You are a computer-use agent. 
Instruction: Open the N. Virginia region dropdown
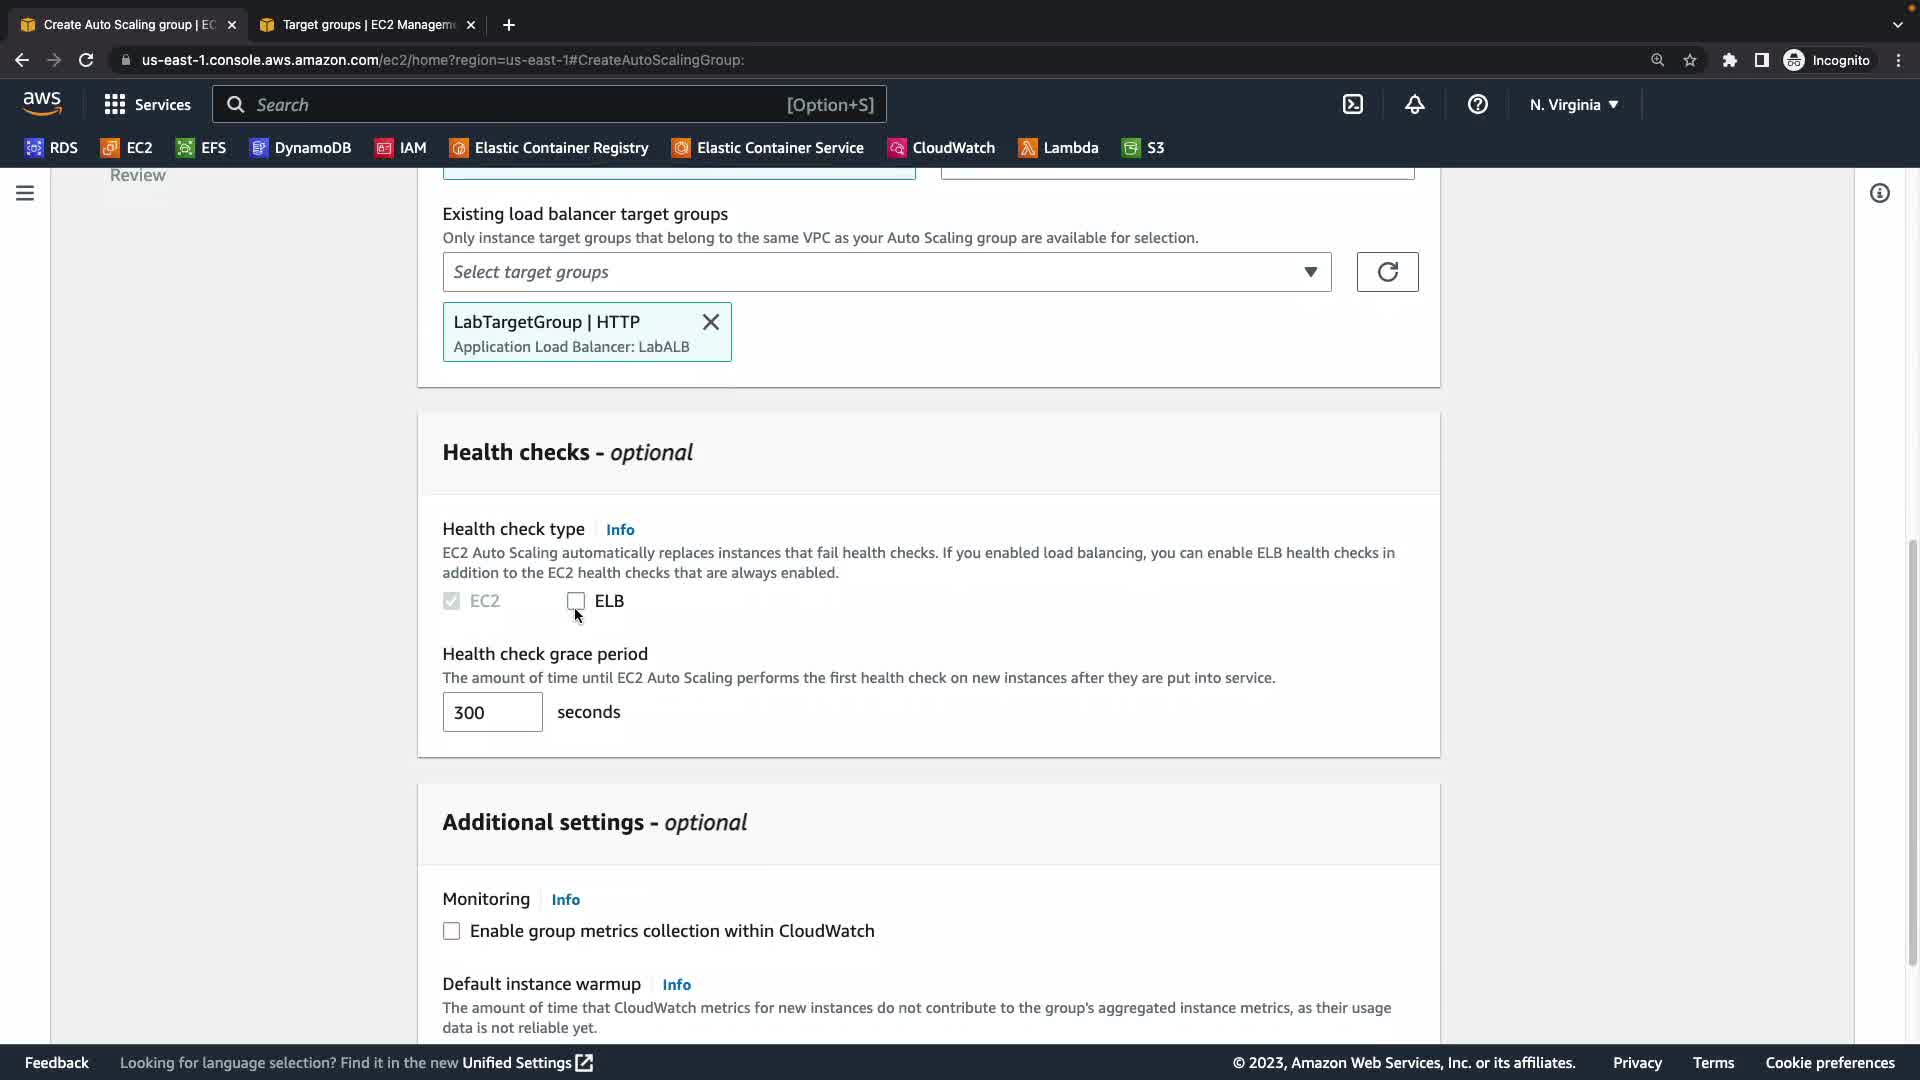(1573, 104)
